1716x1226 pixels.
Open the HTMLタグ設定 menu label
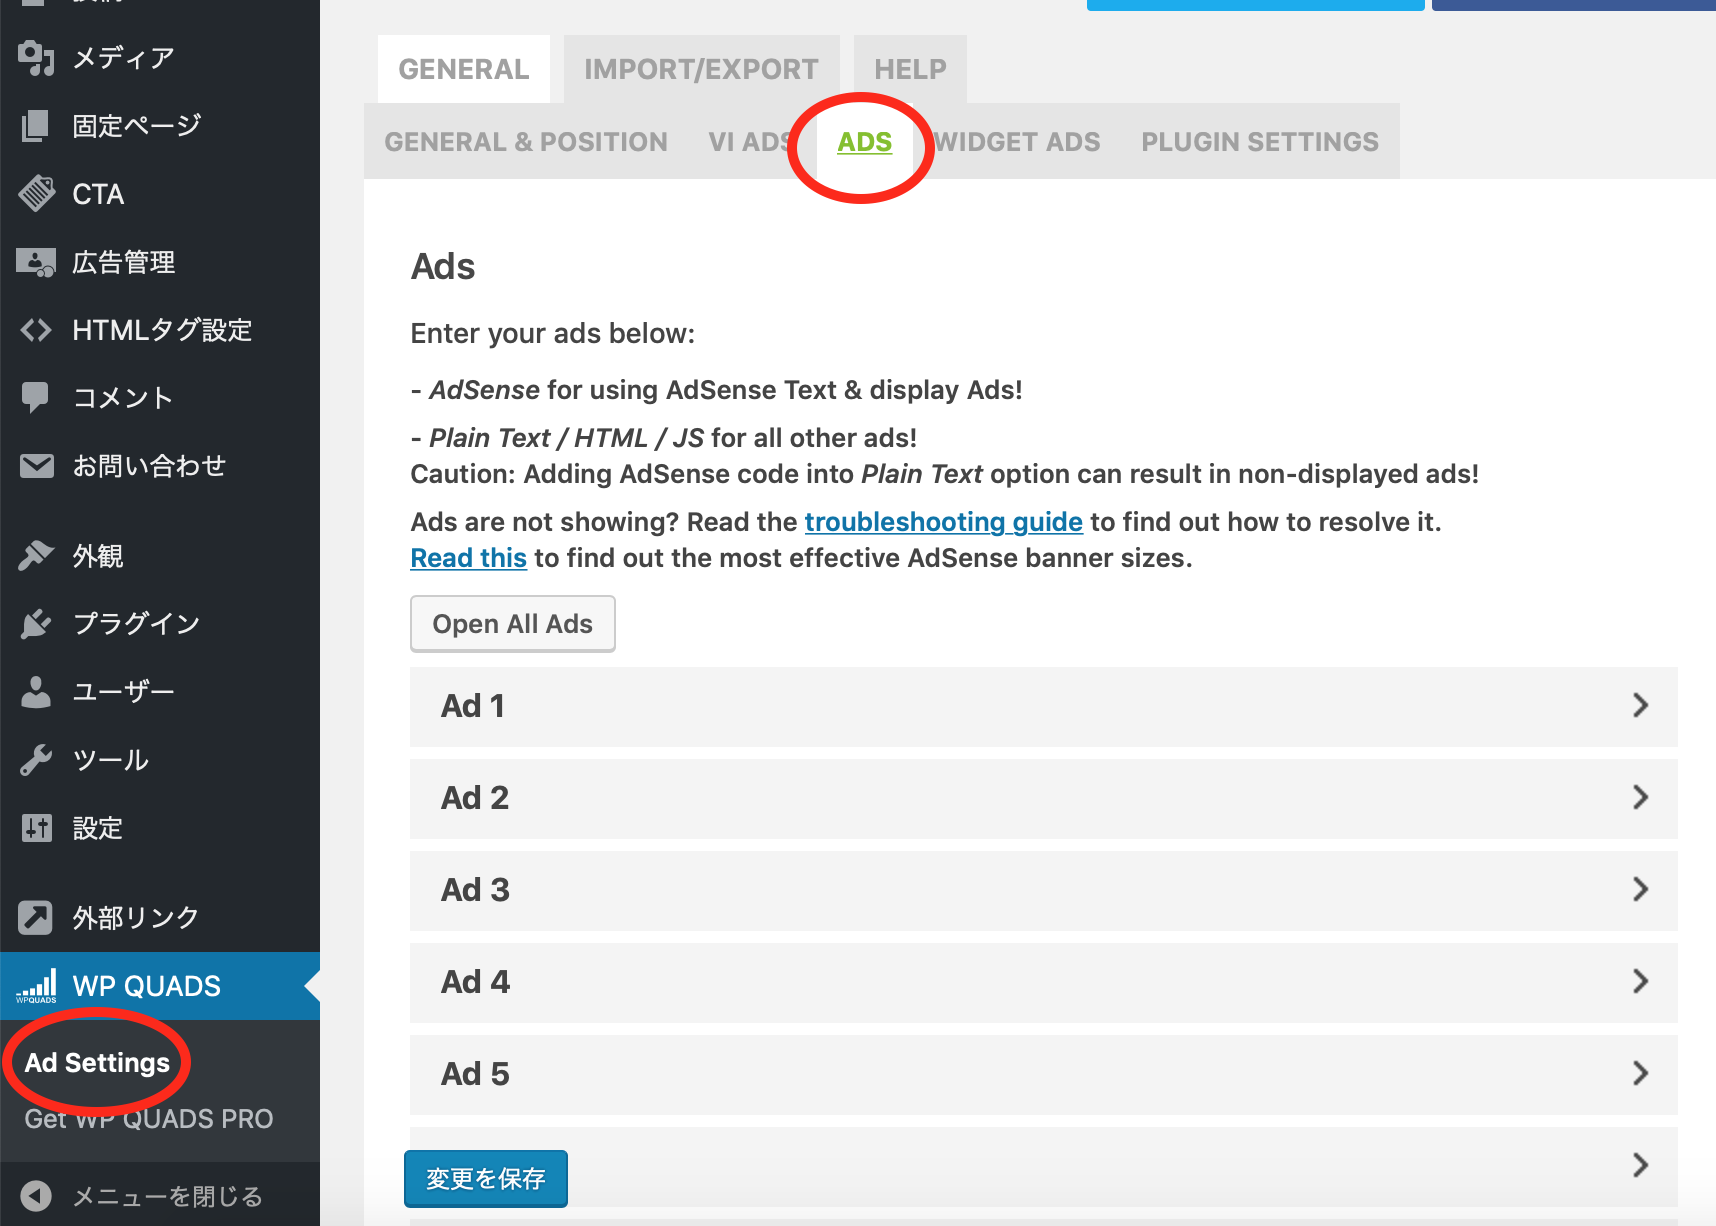(162, 330)
